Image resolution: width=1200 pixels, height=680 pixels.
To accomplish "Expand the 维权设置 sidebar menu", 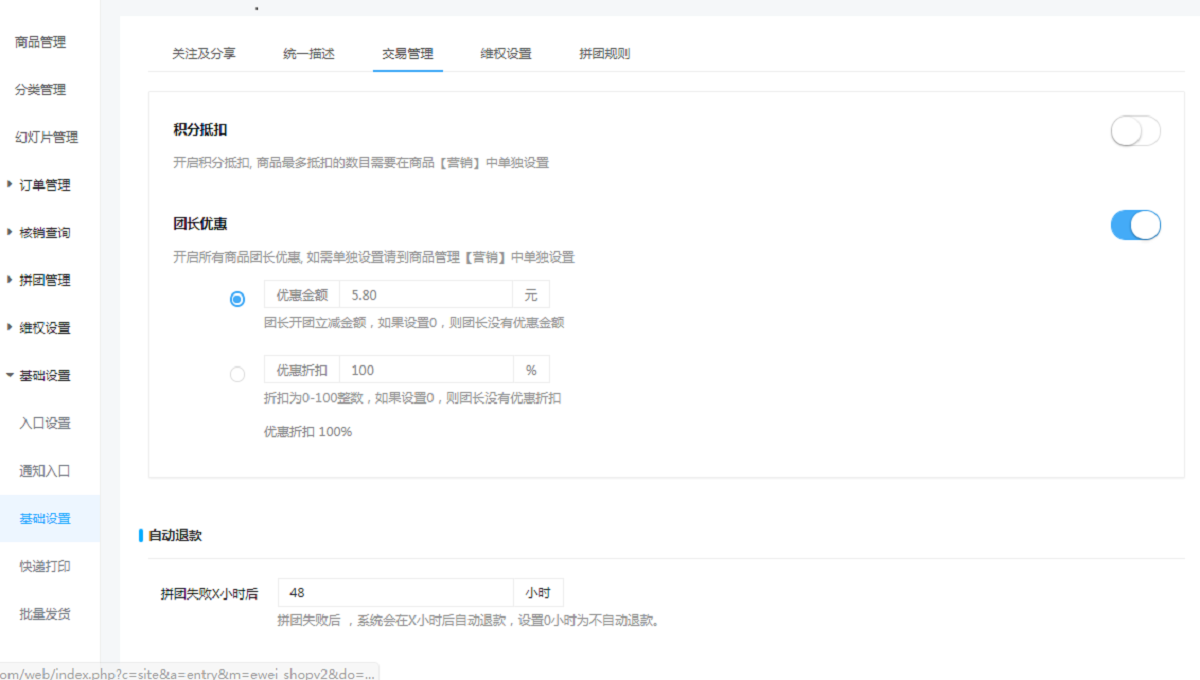I will [44, 328].
